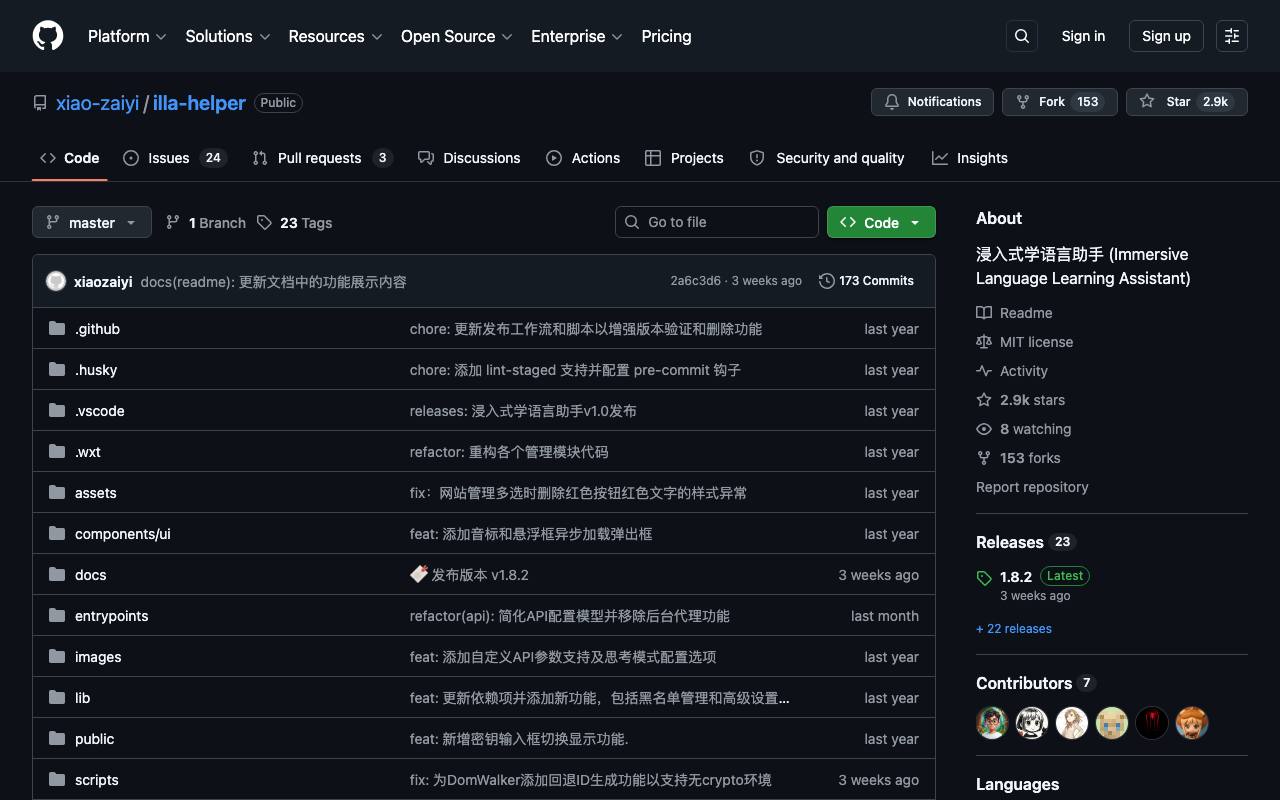Select the Code tab
Image resolution: width=1280 pixels, height=800 pixels.
click(70, 158)
